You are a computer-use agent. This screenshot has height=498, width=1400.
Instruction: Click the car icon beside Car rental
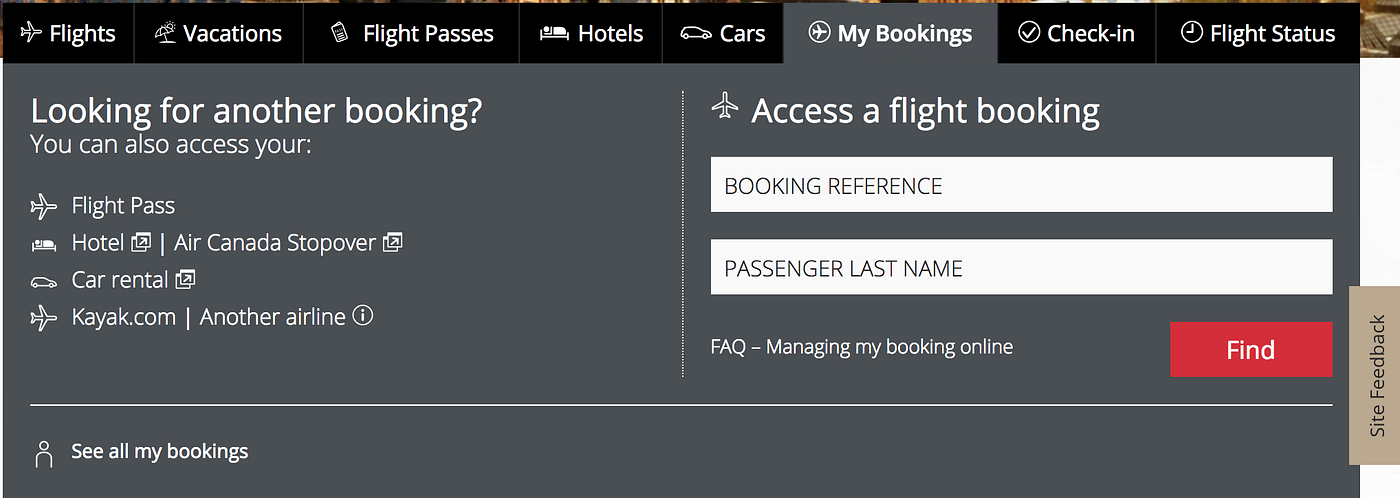44,282
